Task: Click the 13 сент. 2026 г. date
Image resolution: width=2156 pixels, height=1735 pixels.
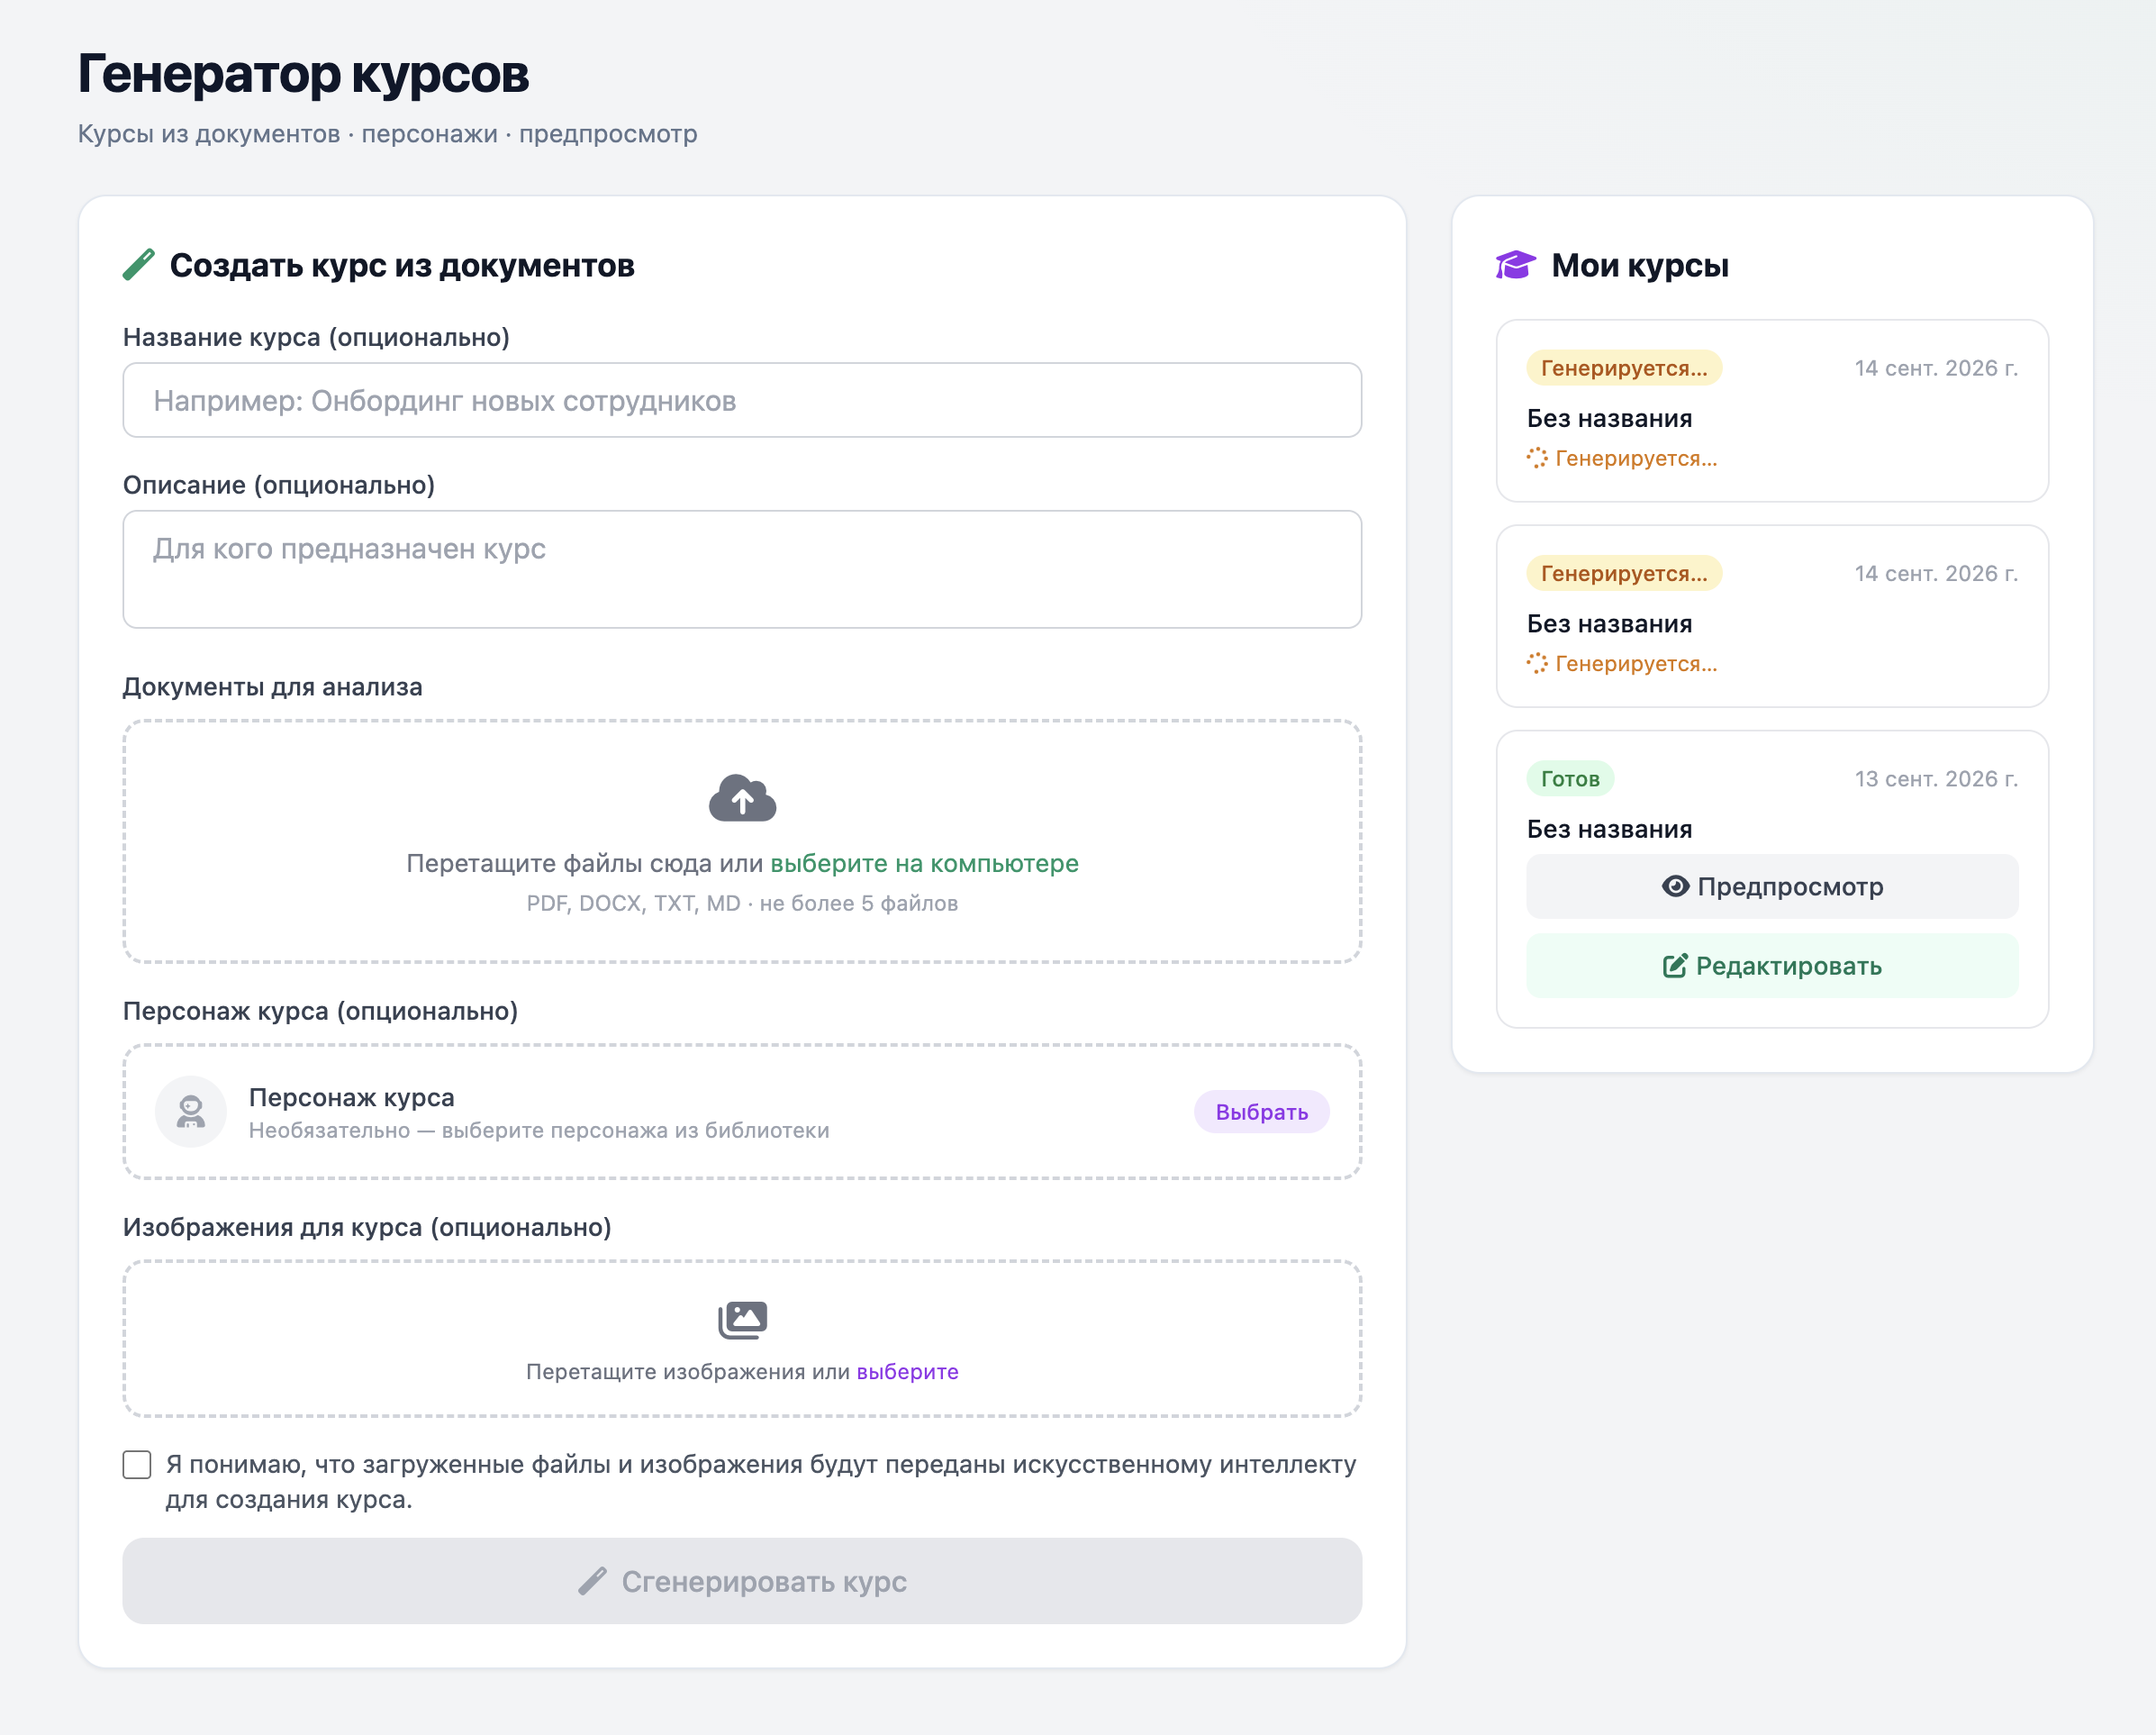Action: pyautogui.click(x=1936, y=778)
